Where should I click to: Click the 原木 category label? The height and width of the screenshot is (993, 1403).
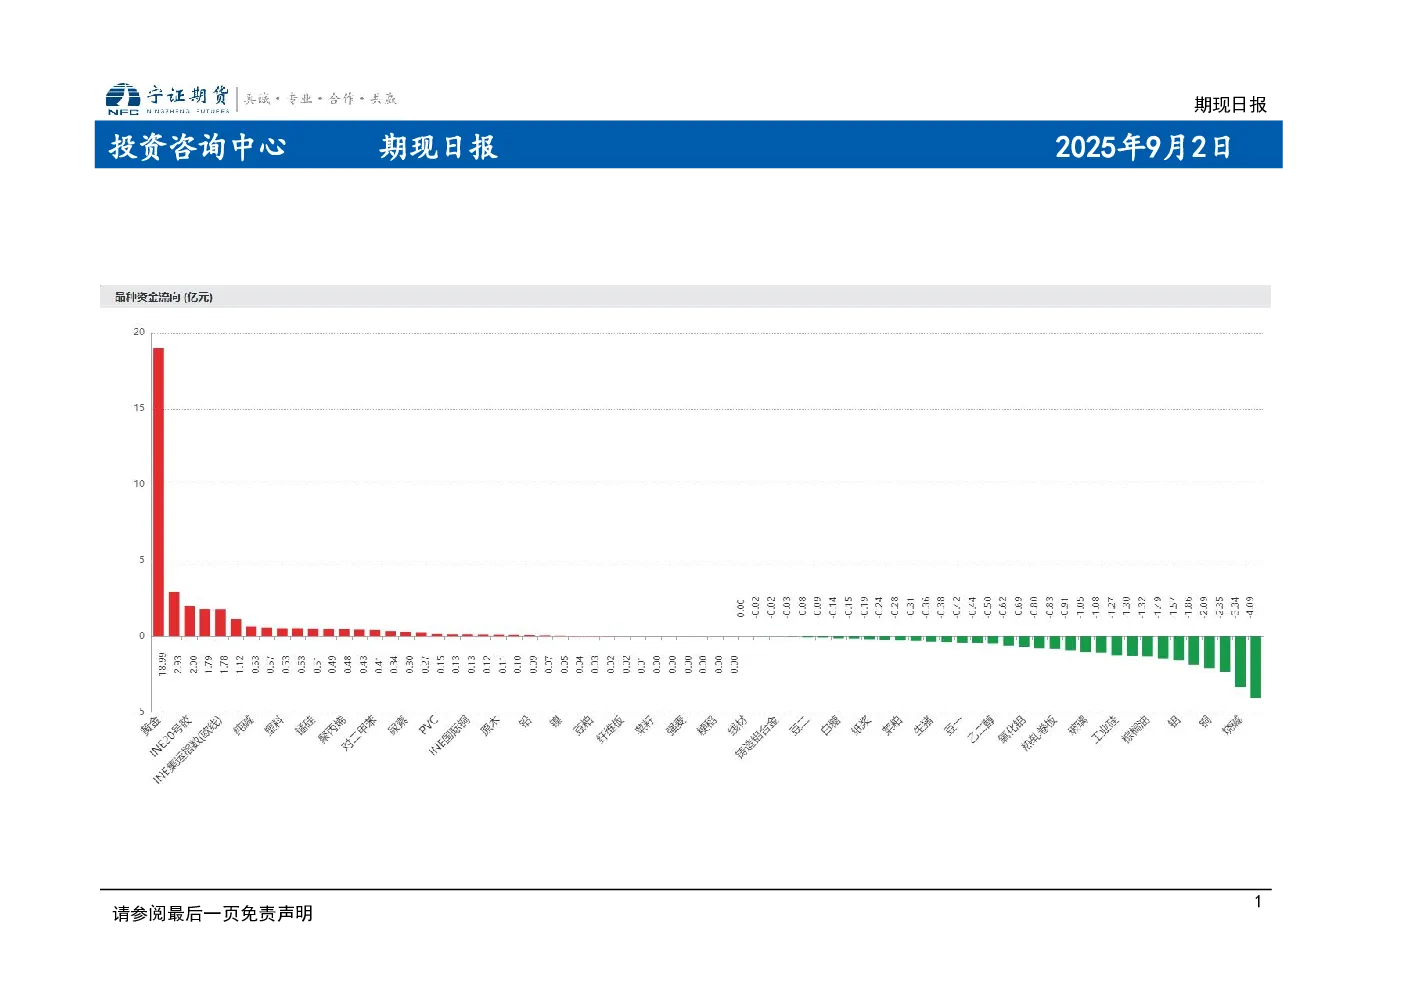[490, 726]
